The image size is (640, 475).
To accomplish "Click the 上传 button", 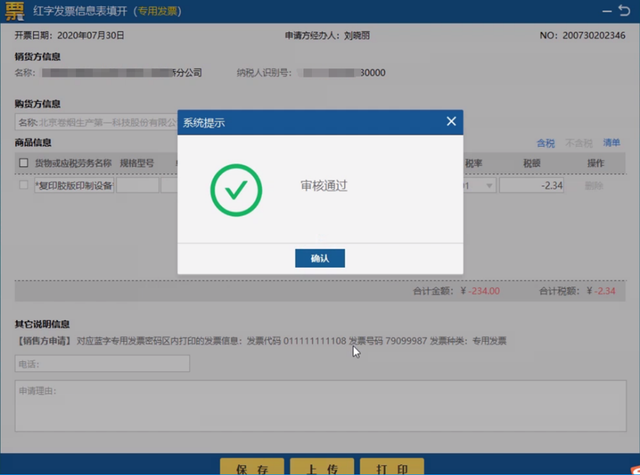I will (323, 468).
